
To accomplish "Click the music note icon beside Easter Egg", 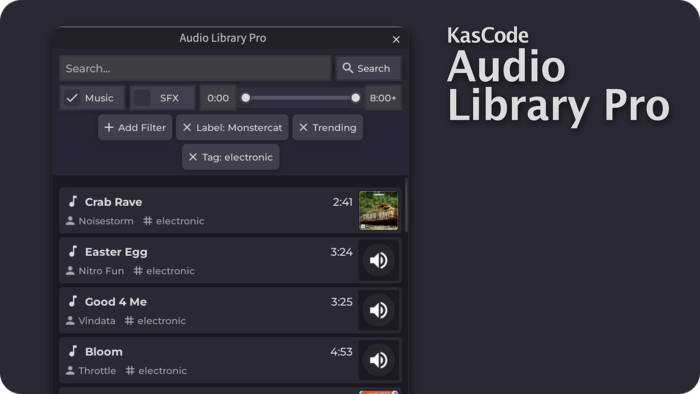I will (73, 252).
